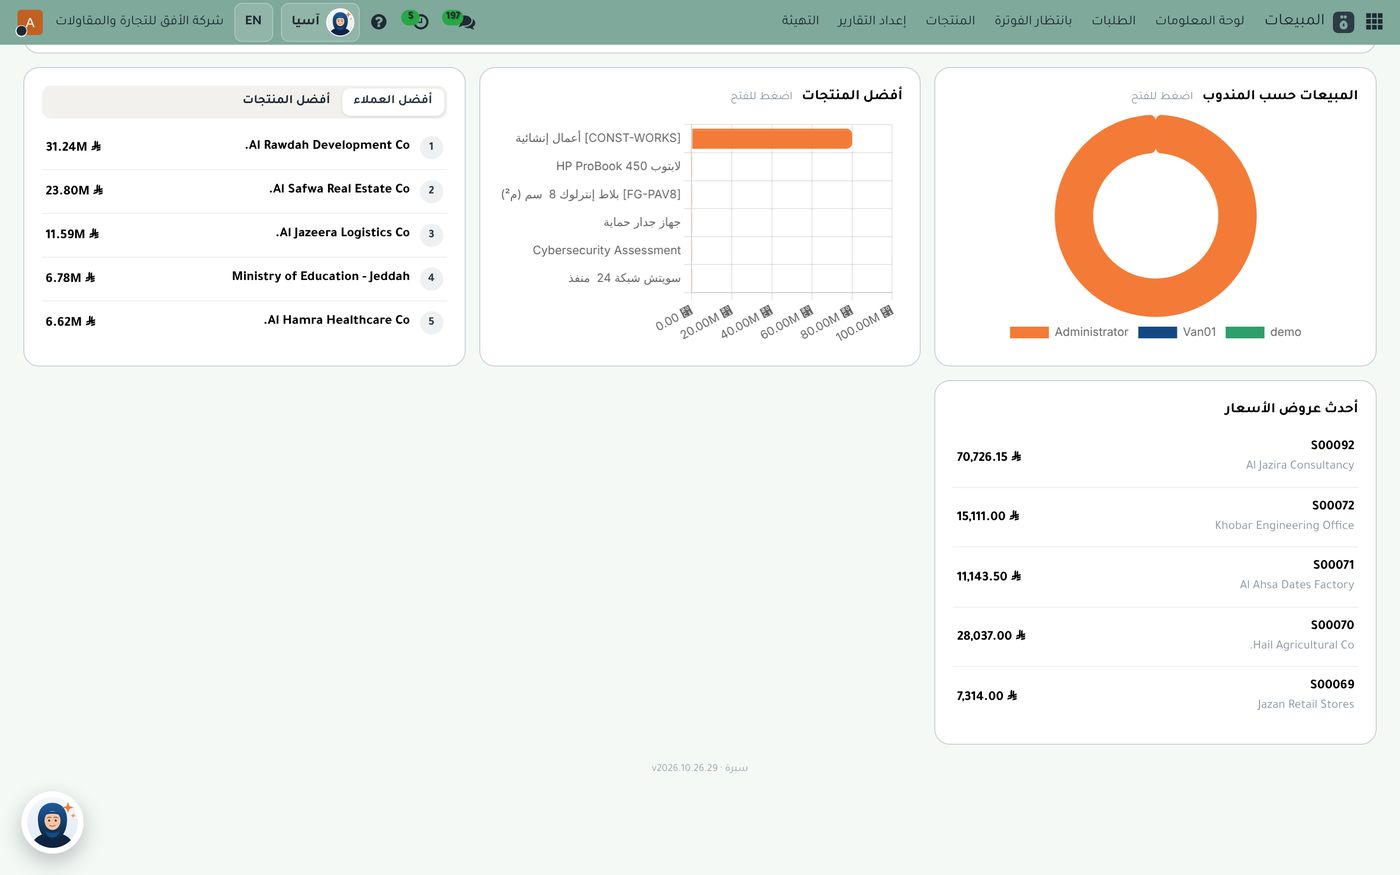Image resolution: width=1400 pixels, height=875 pixels.
Task: Toggle demo series in chart legend
Action: coord(1263,332)
